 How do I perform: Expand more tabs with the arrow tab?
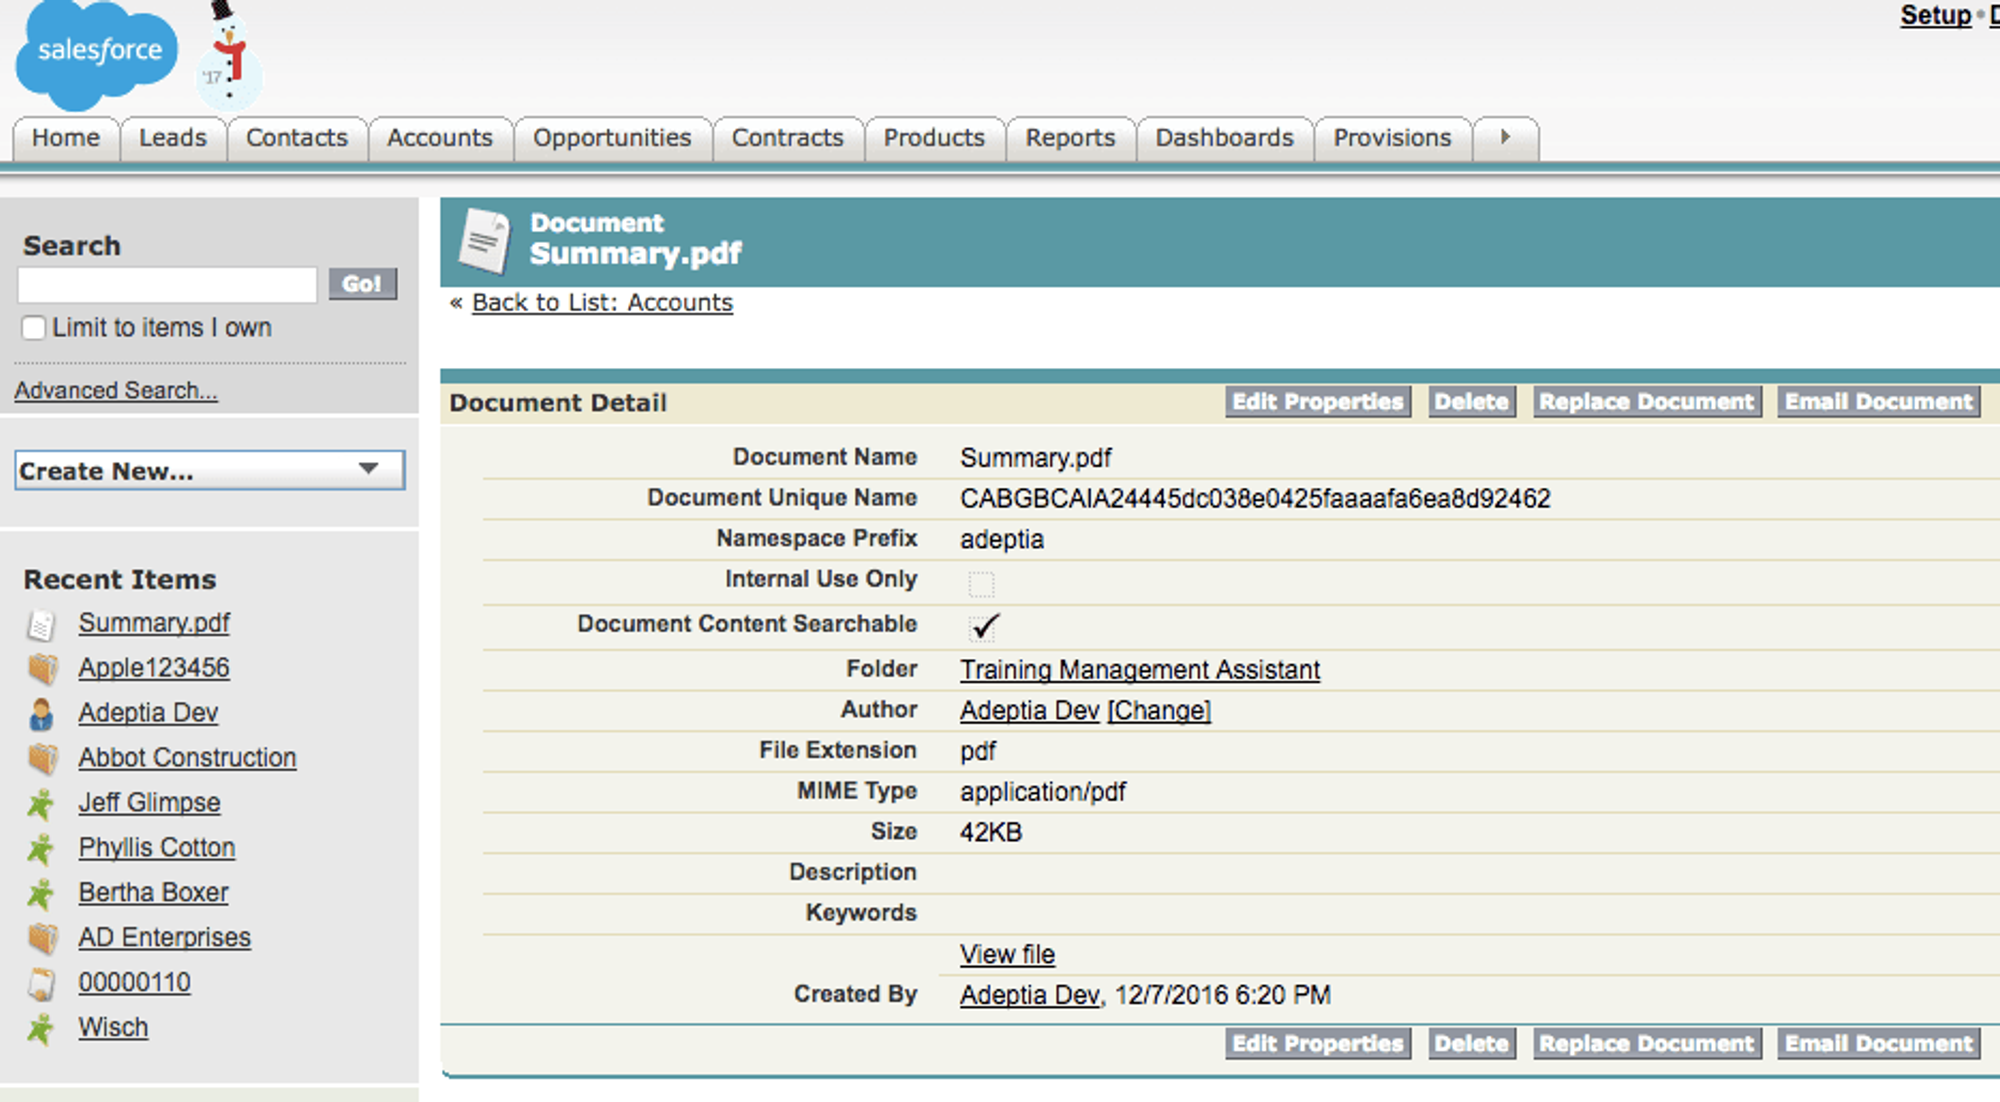point(1505,138)
